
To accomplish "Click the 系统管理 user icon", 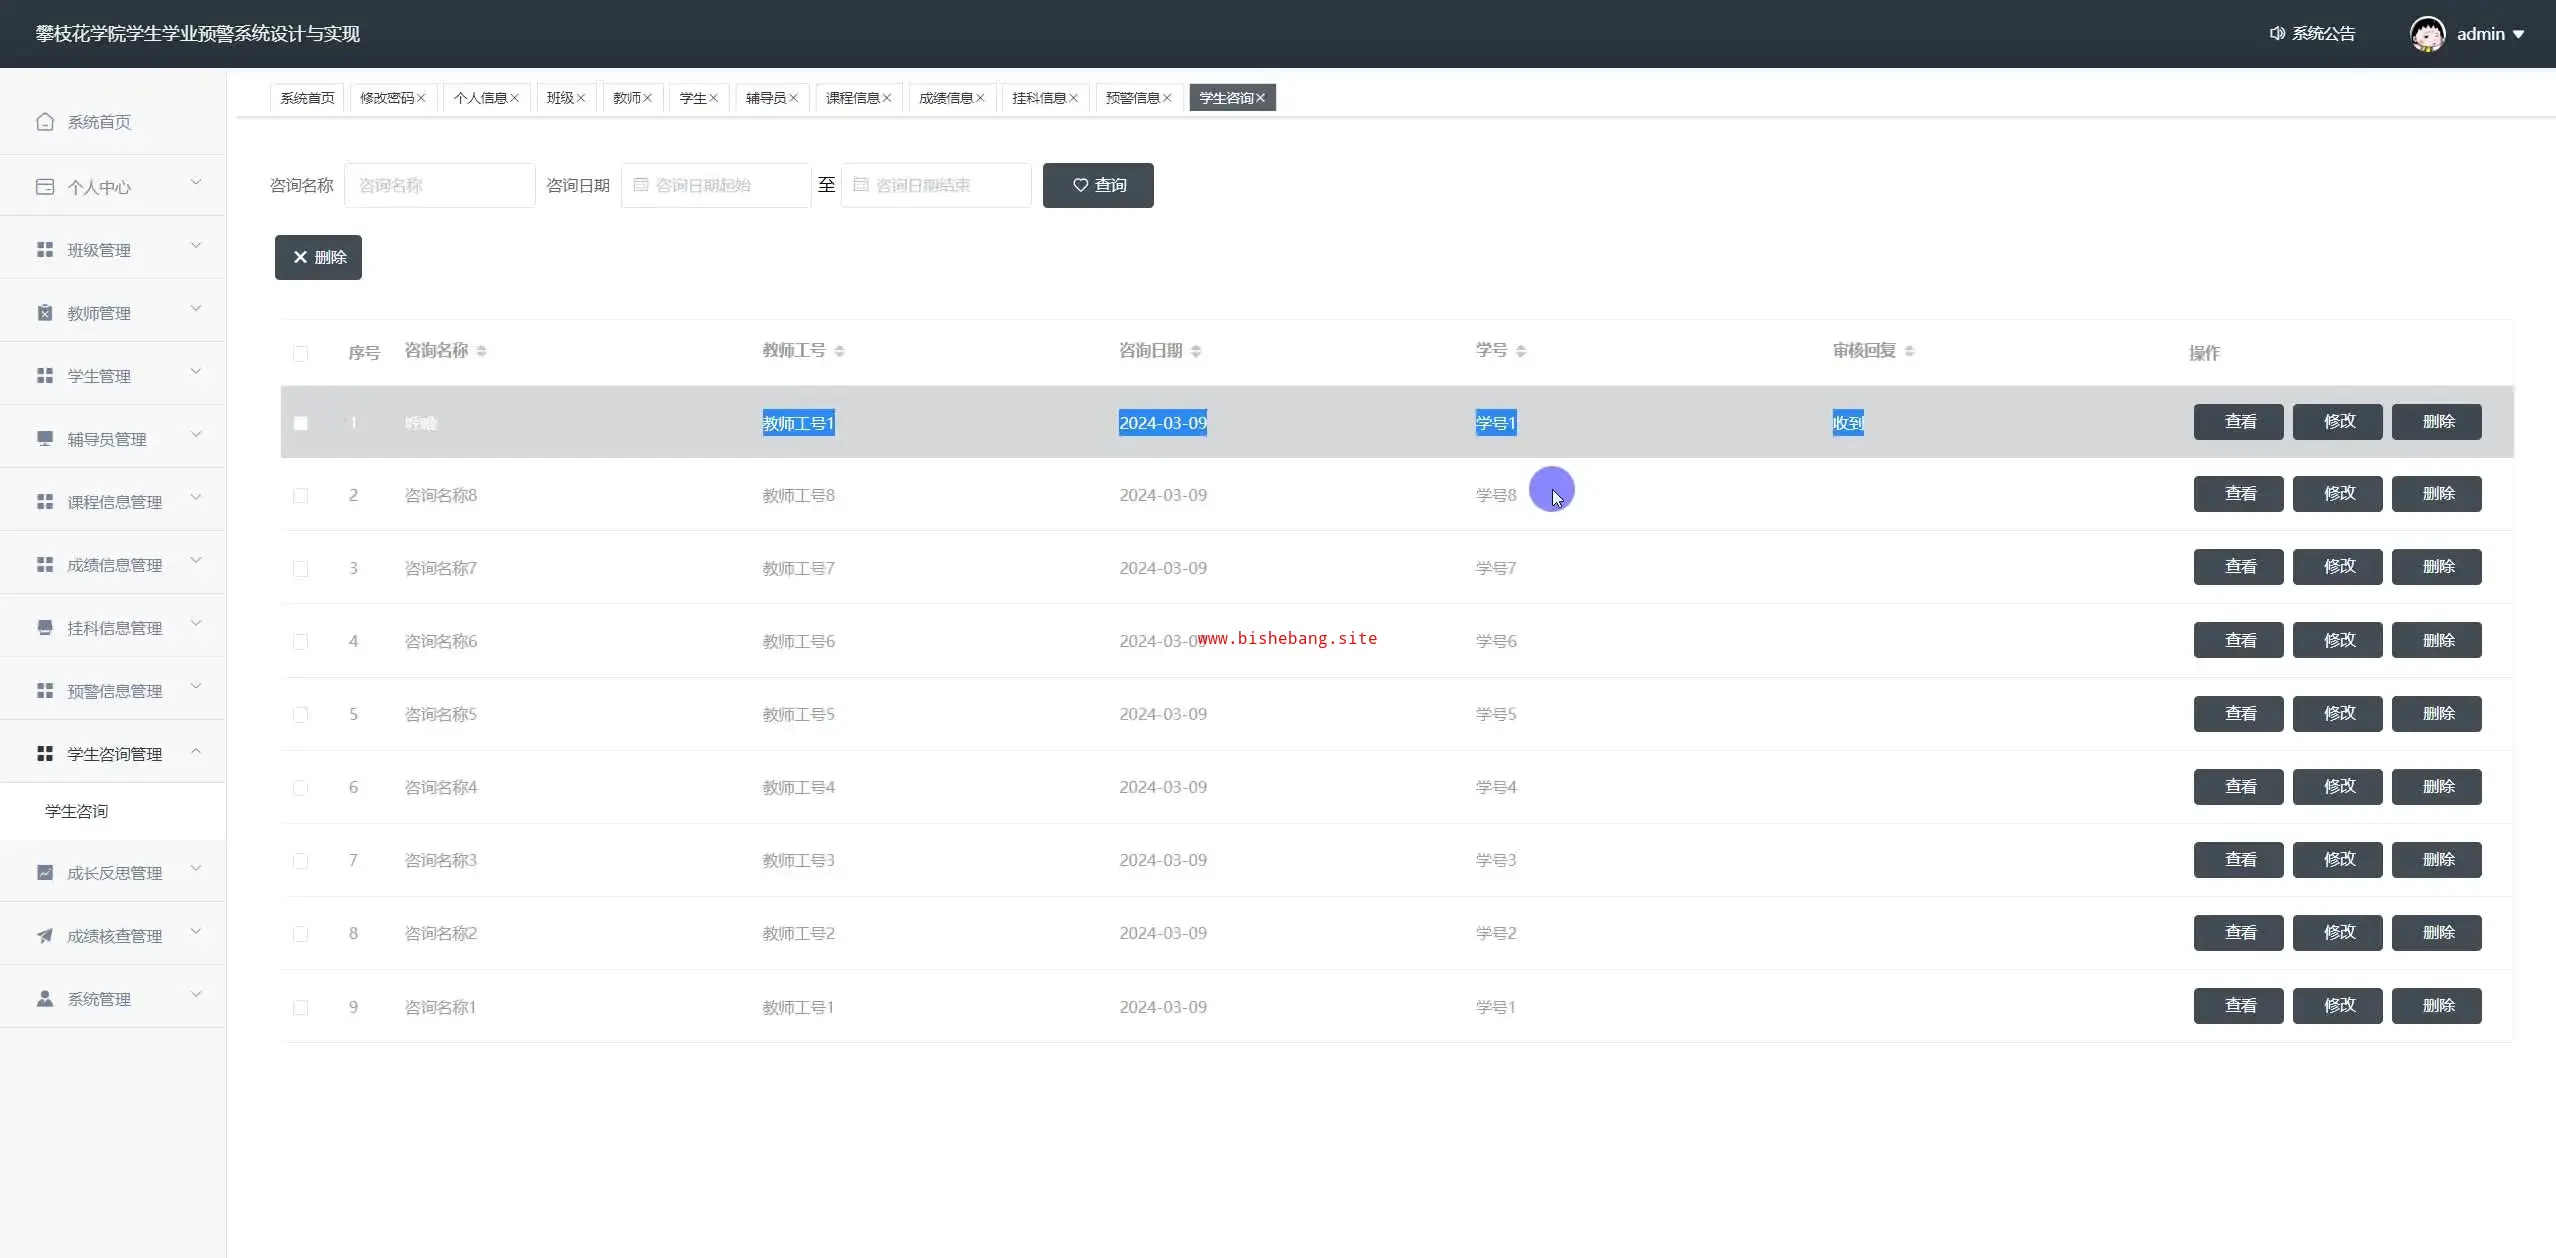I will (45, 999).
